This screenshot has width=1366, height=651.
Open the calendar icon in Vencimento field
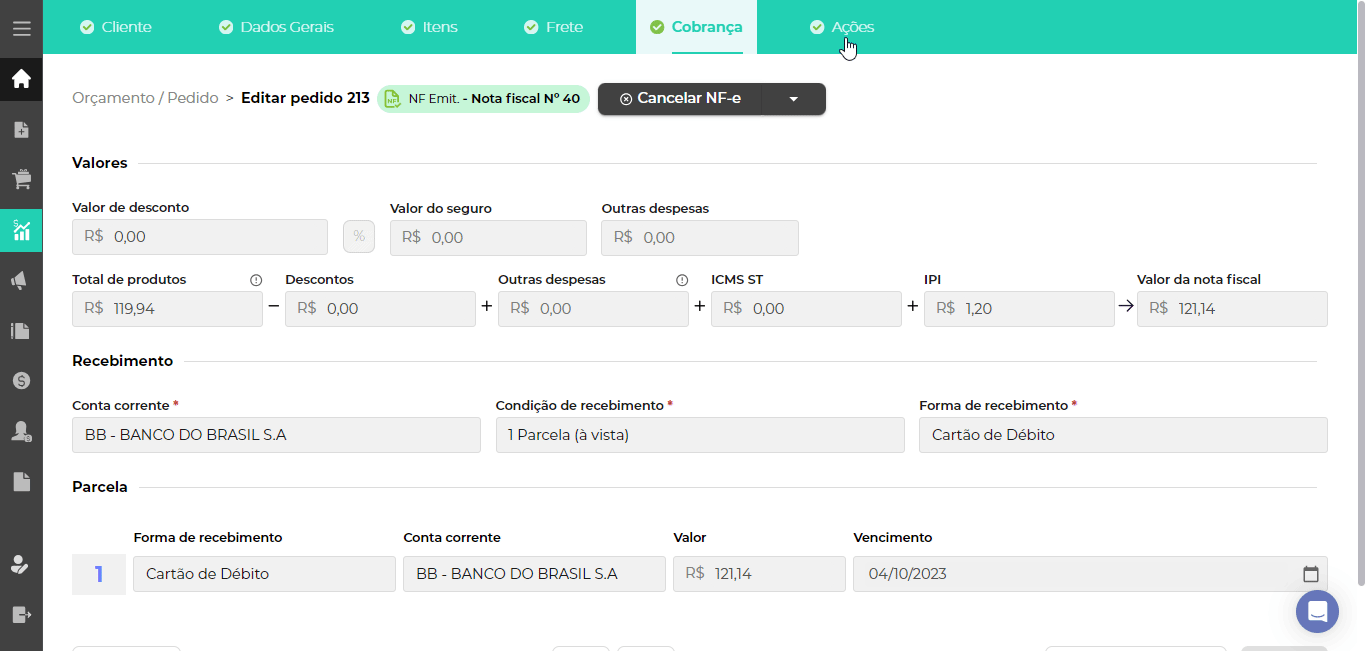pyautogui.click(x=1310, y=574)
